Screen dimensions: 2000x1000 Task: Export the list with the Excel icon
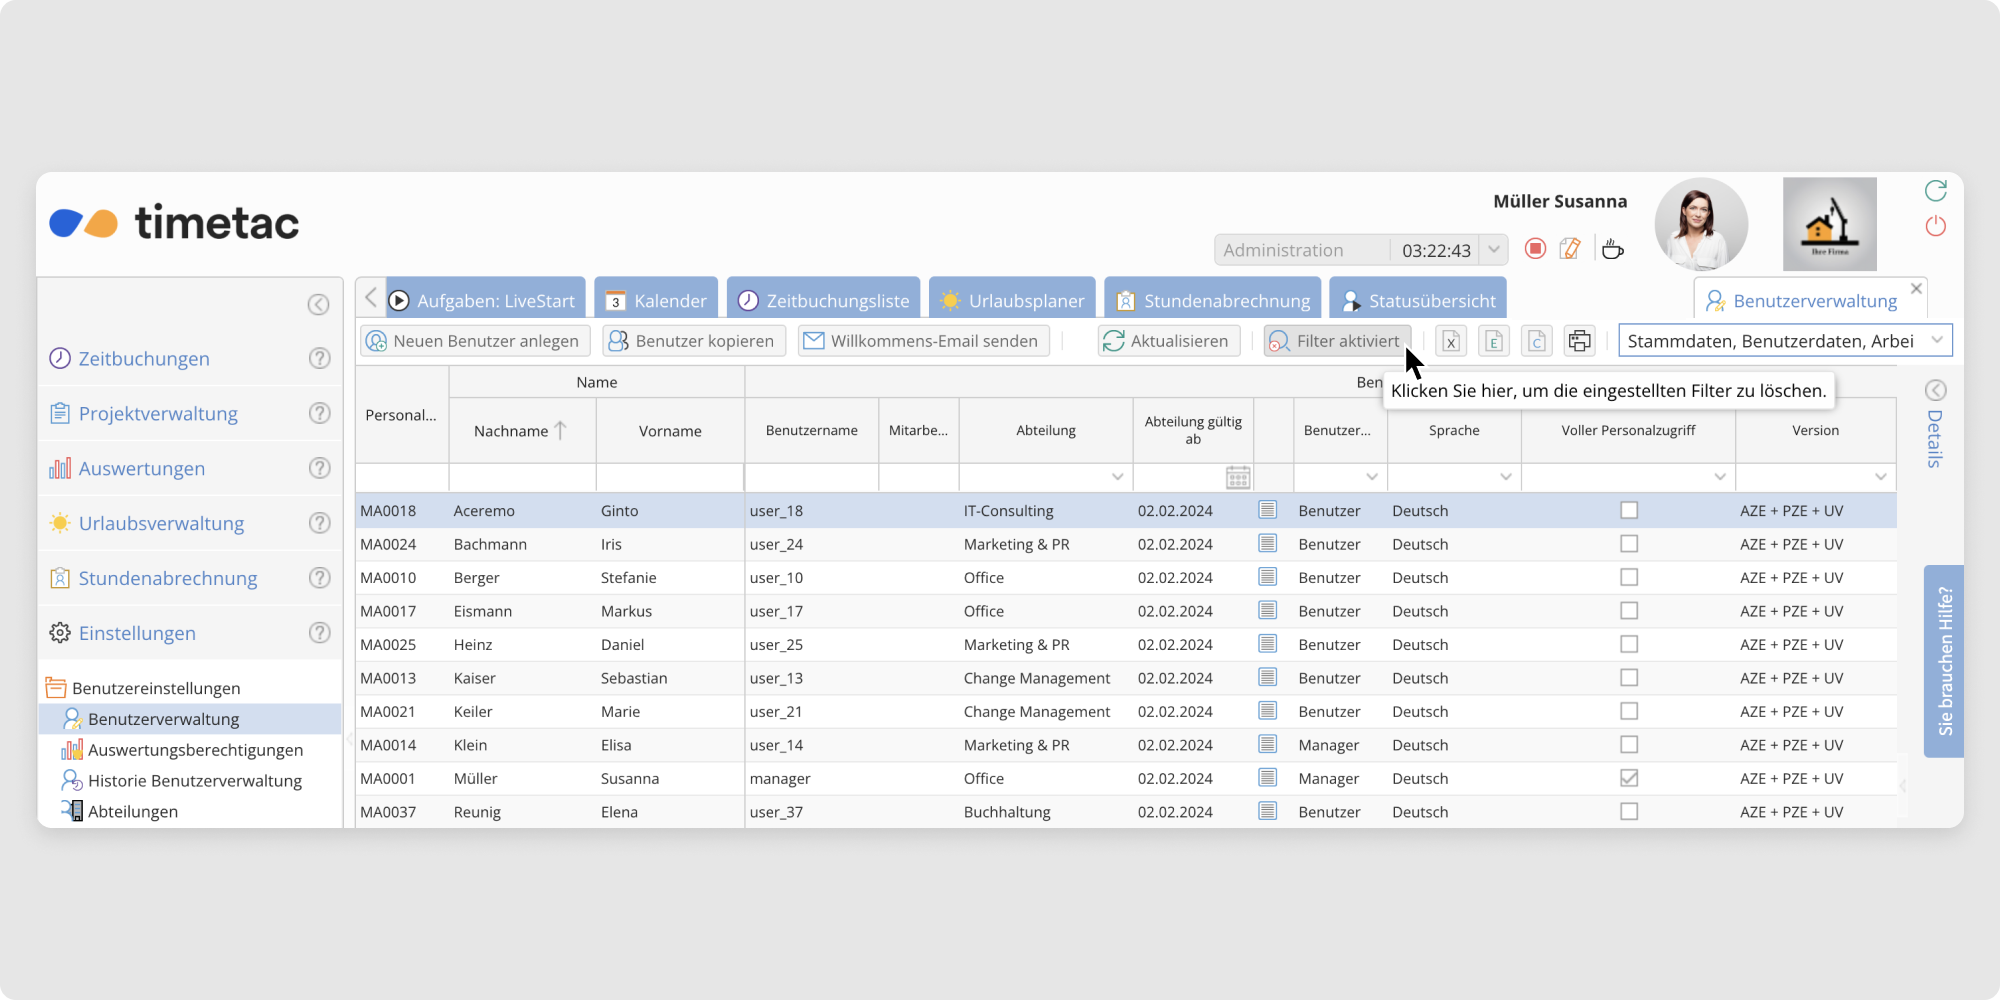tap(1451, 341)
